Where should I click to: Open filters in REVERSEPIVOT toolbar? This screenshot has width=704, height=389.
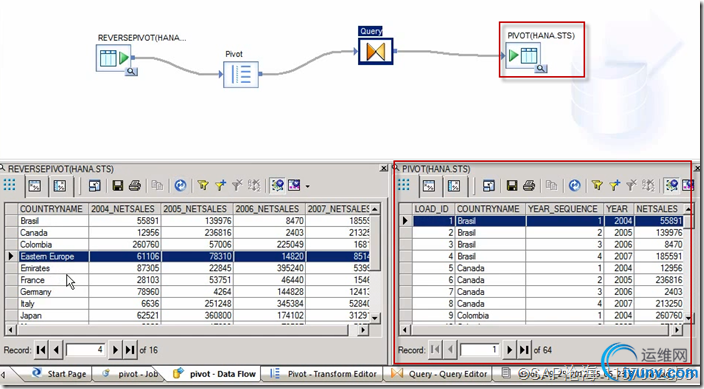tap(203, 186)
